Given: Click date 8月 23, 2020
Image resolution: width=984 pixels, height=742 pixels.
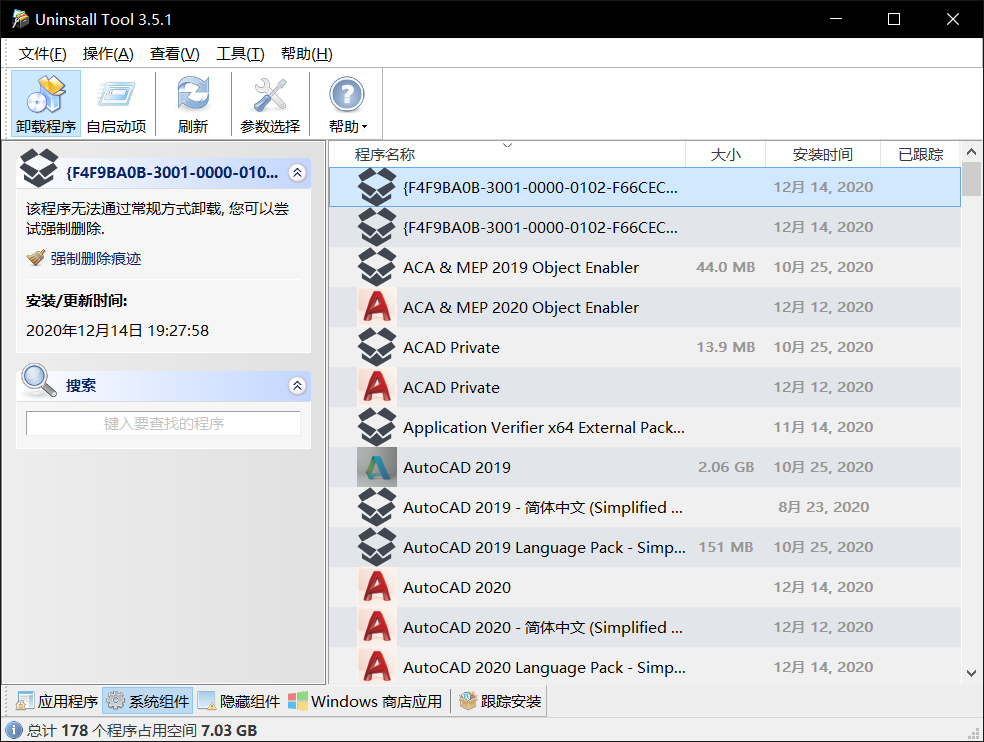Looking at the screenshot, I should pos(823,507).
